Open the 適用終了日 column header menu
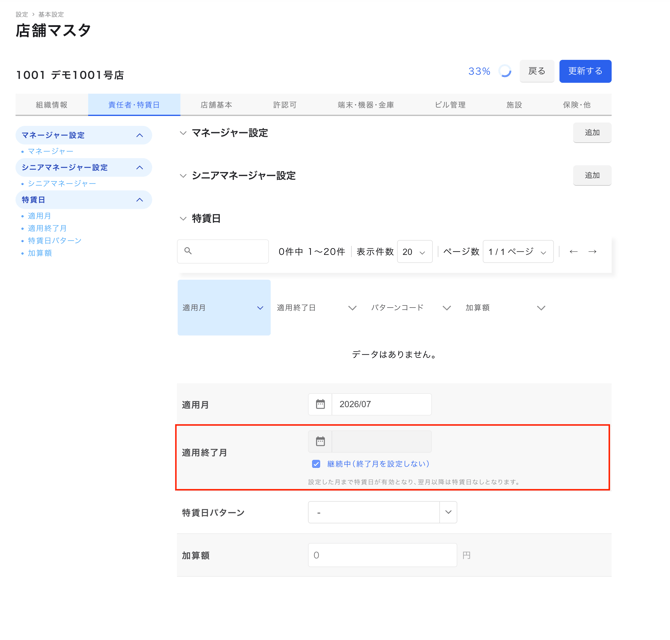The height and width of the screenshot is (640, 670). click(352, 308)
